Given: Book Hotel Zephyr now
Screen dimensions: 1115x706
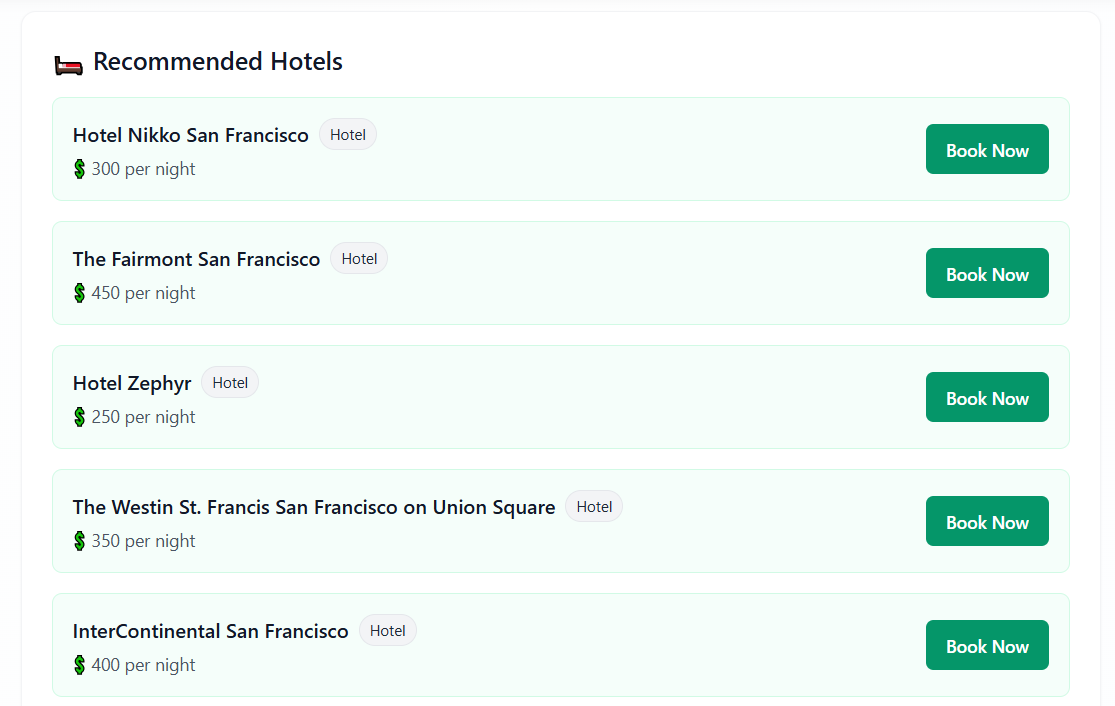Looking at the screenshot, I should point(987,397).
